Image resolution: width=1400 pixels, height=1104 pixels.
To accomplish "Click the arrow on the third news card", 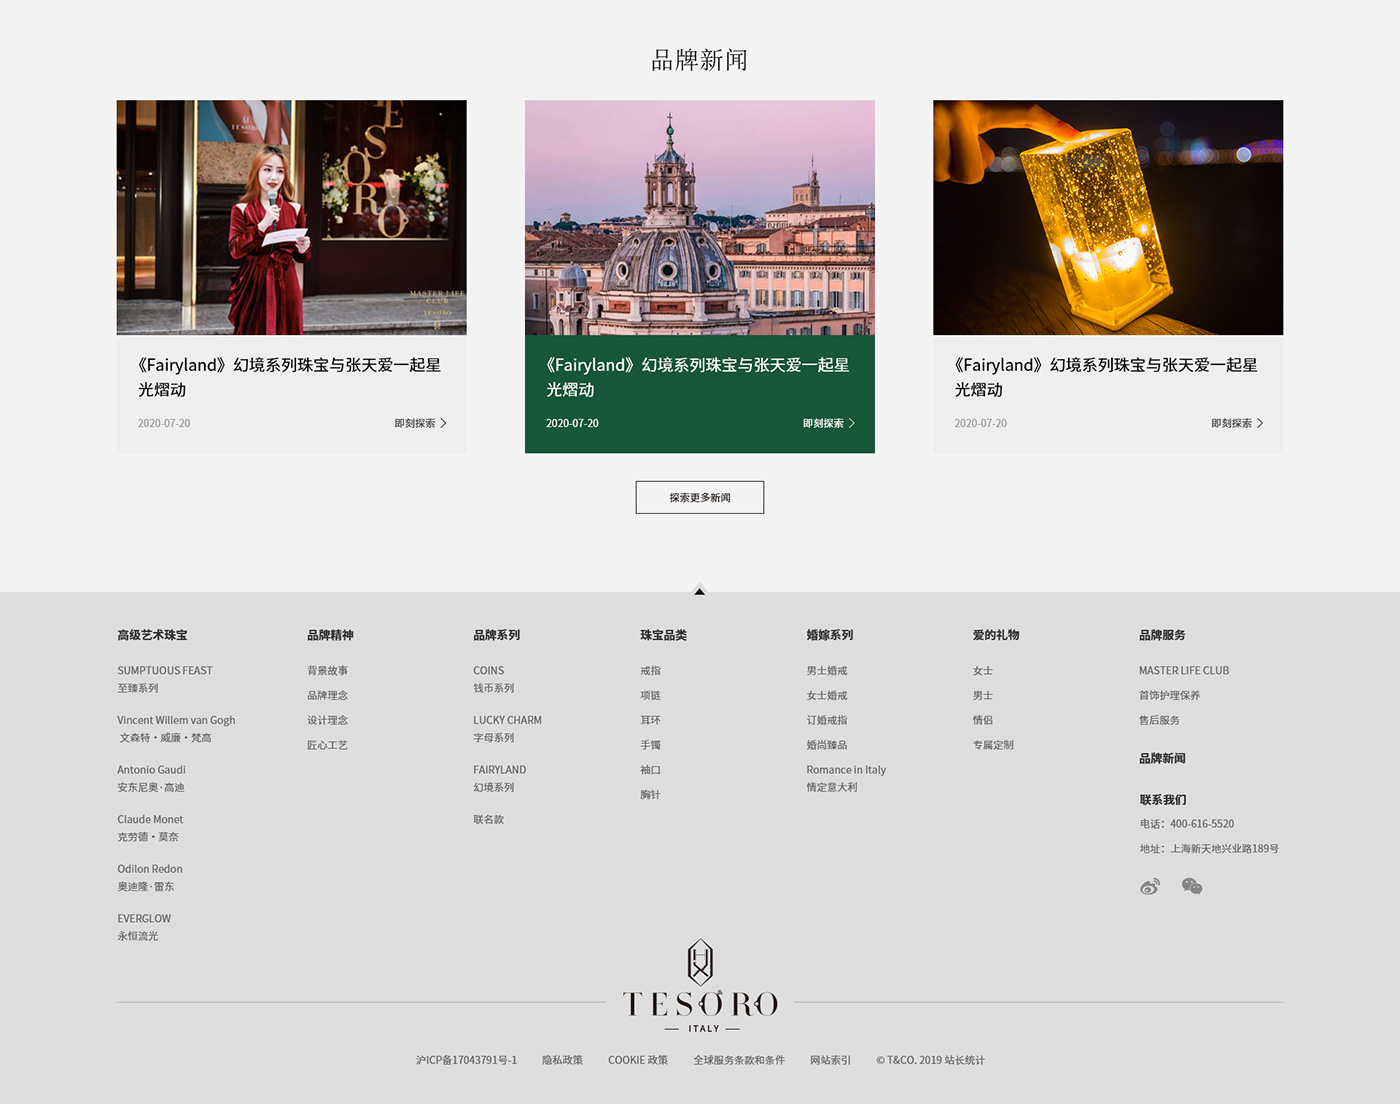I will click(x=1259, y=424).
